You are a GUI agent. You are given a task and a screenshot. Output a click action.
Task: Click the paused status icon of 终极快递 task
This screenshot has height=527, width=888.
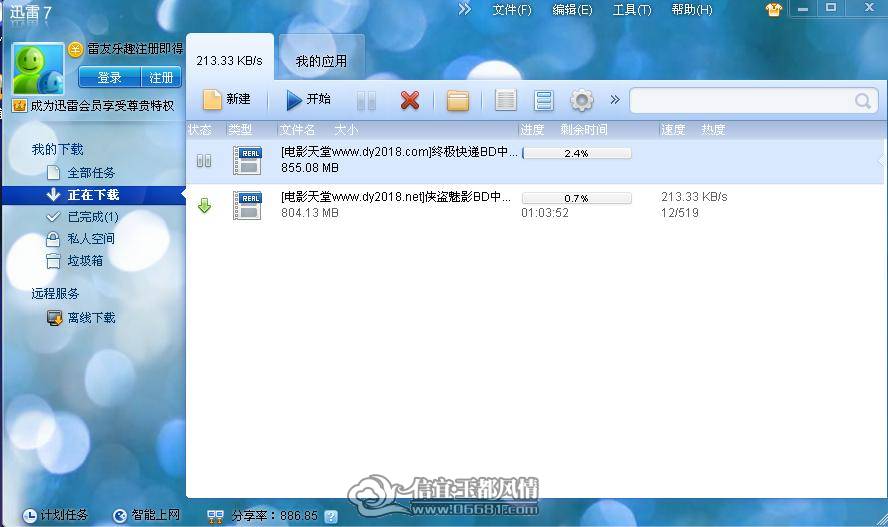(204, 161)
